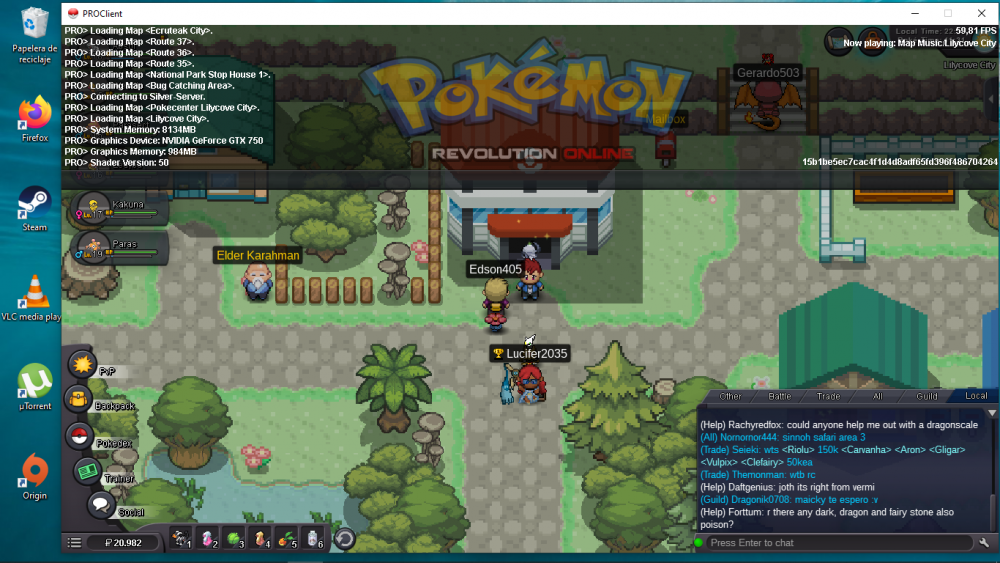Switch to the Trade chat tab
1000x563 pixels.
click(828, 396)
